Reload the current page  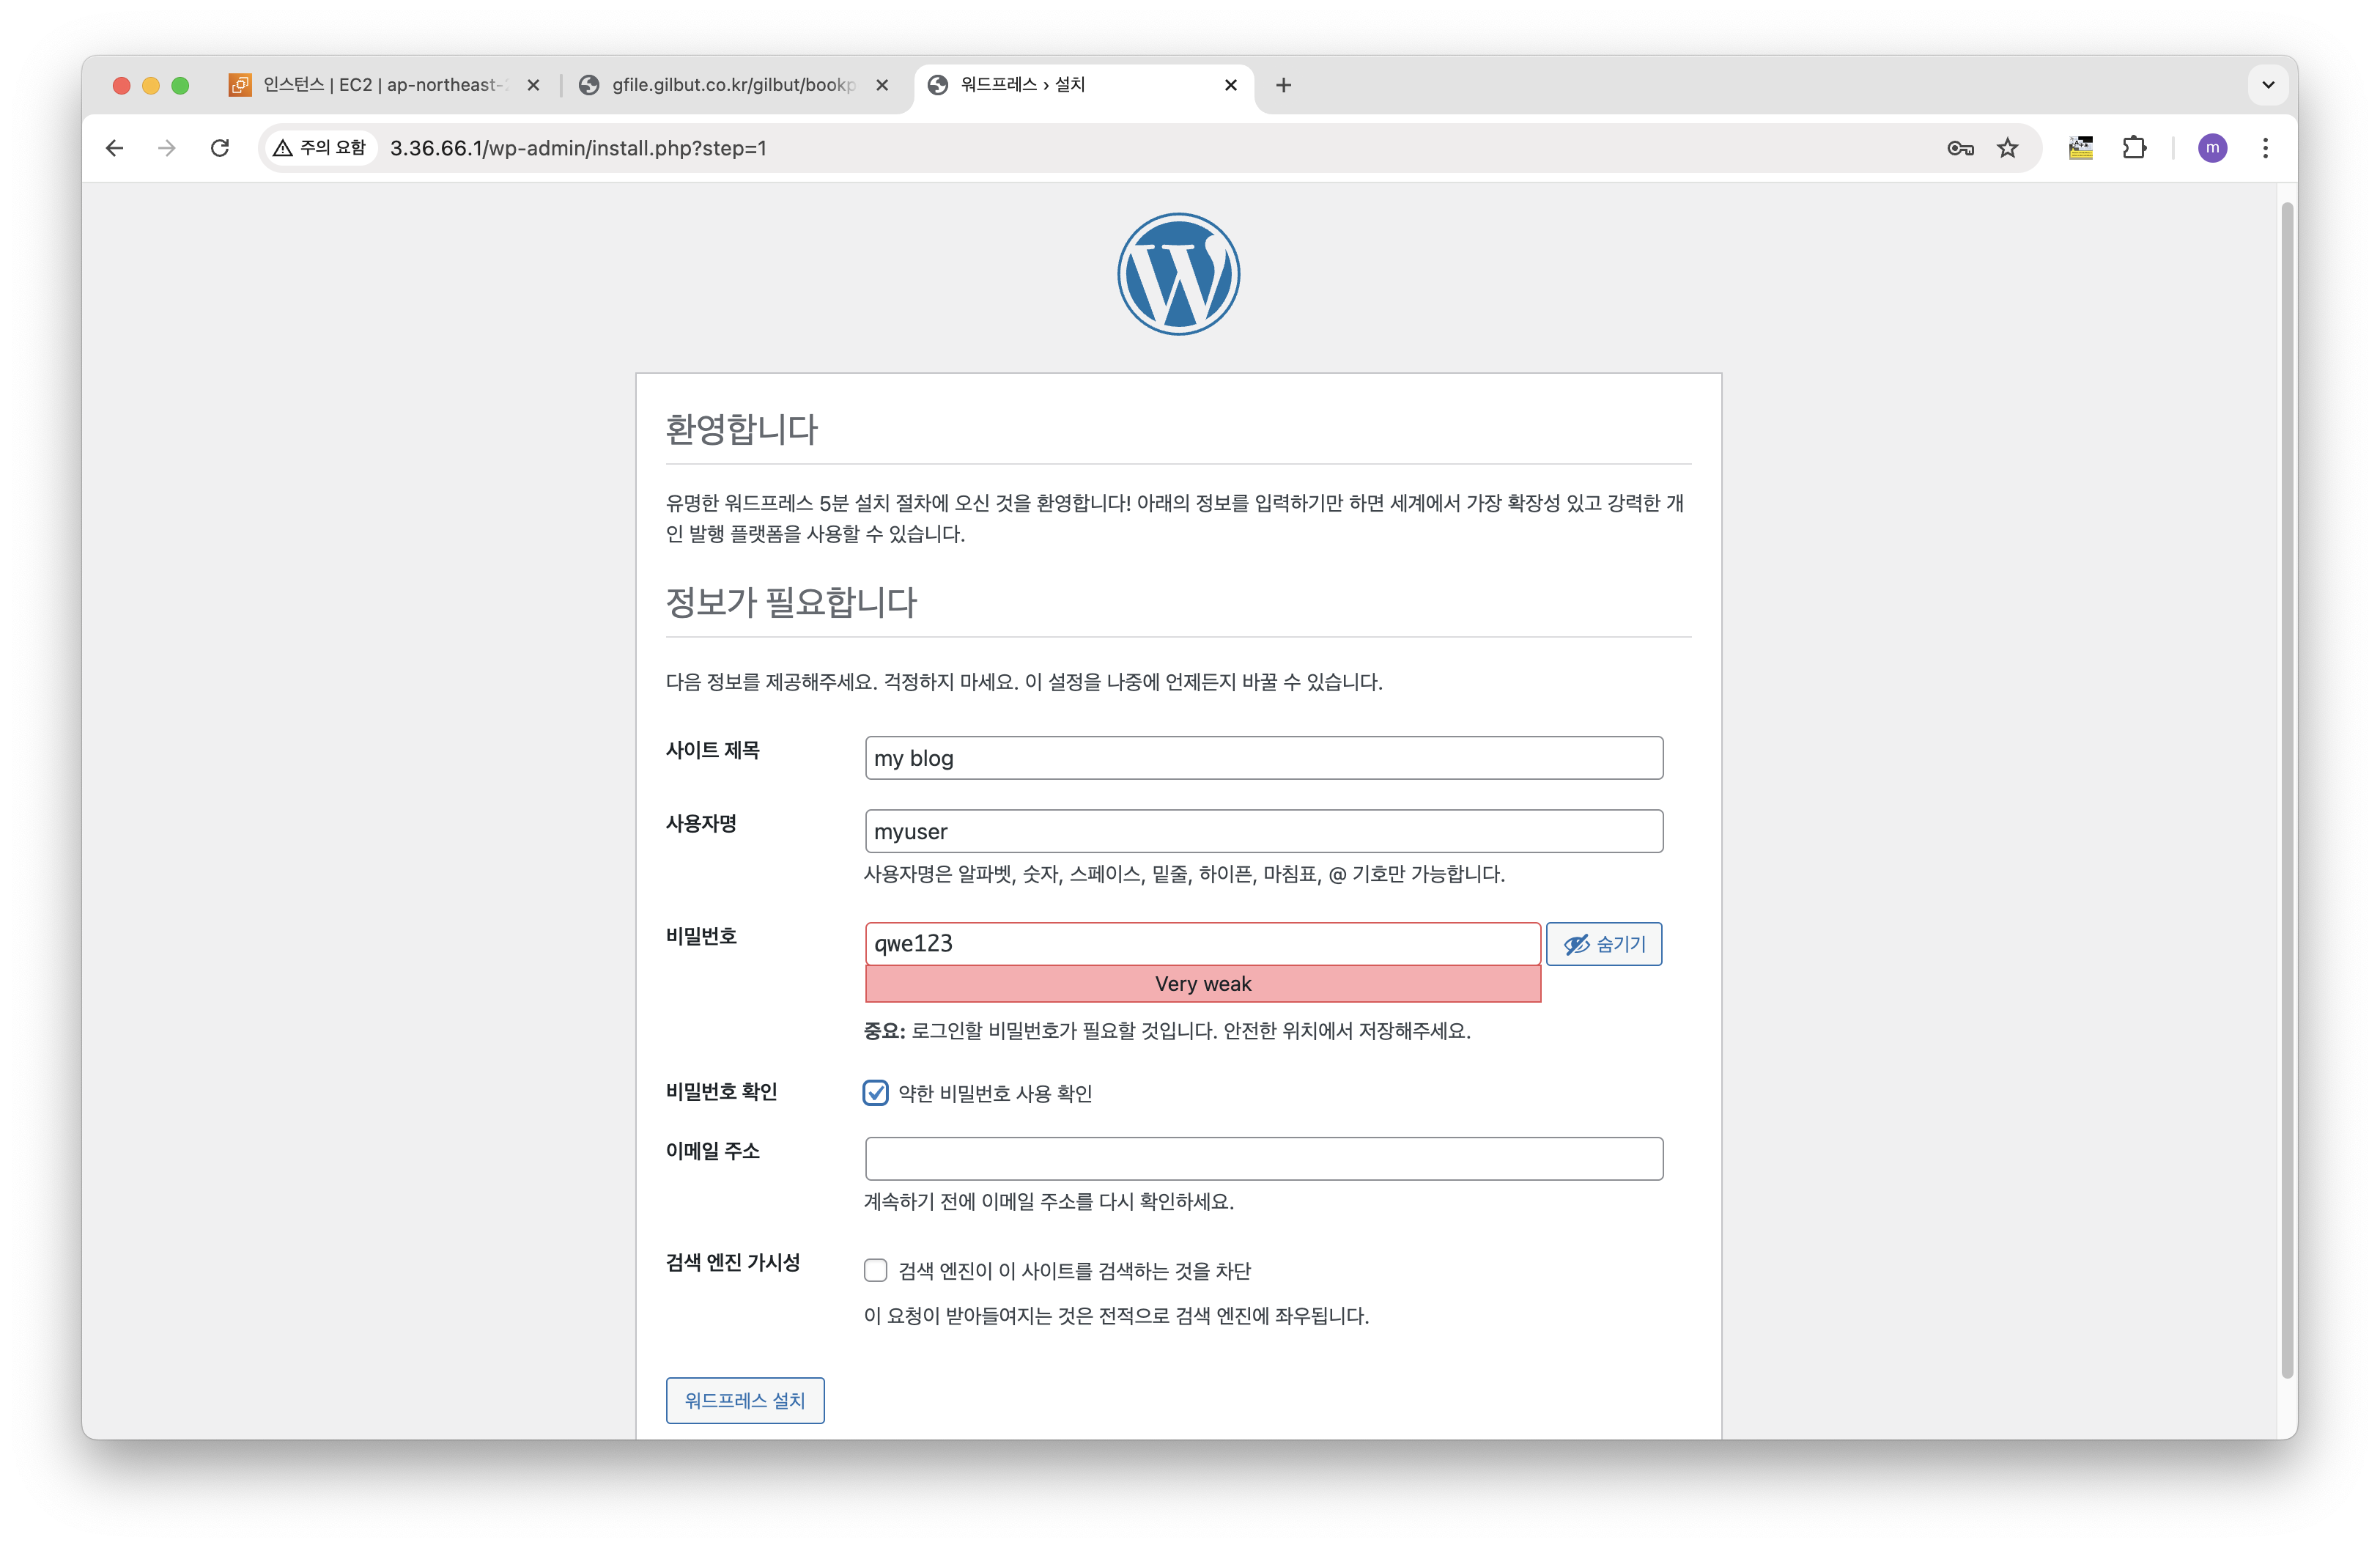pyautogui.click(x=220, y=148)
